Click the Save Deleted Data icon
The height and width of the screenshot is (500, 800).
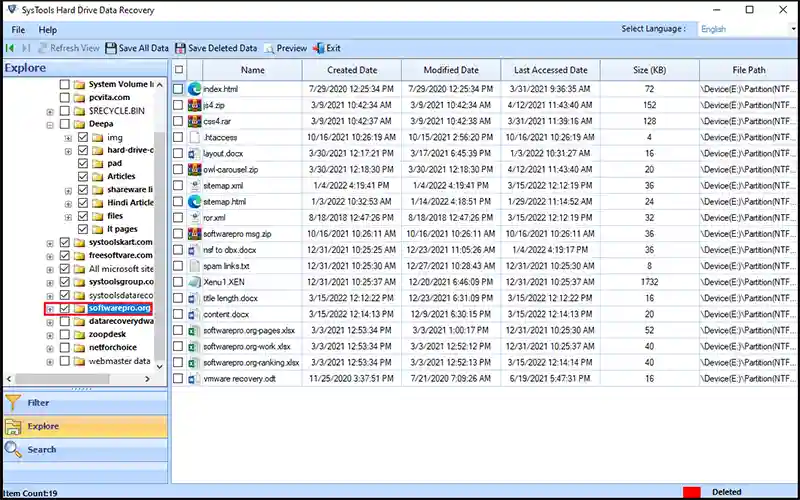180,48
